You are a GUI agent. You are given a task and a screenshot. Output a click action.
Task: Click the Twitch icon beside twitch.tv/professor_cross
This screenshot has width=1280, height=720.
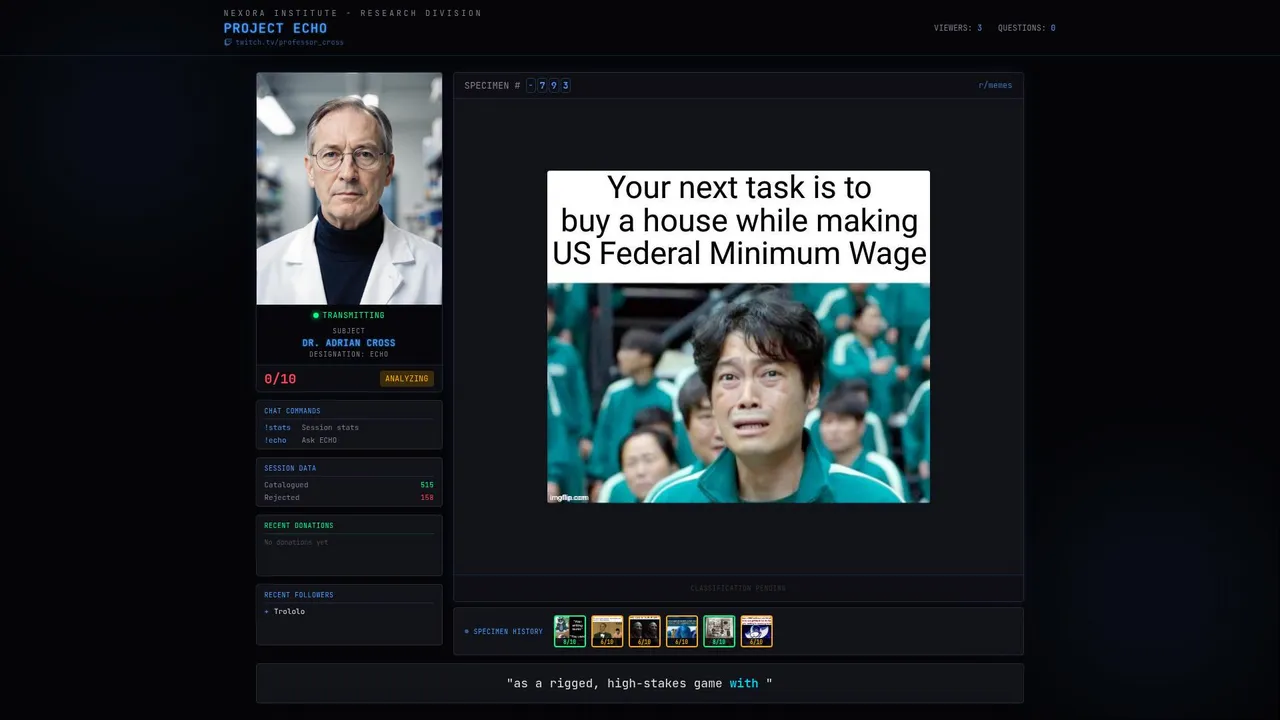(228, 42)
